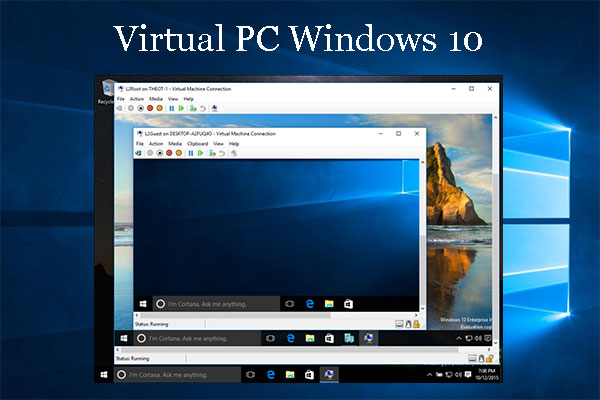The image size is (600, 400).
Task: Open Media menu in L2Guest window
Action: [175, 144]
